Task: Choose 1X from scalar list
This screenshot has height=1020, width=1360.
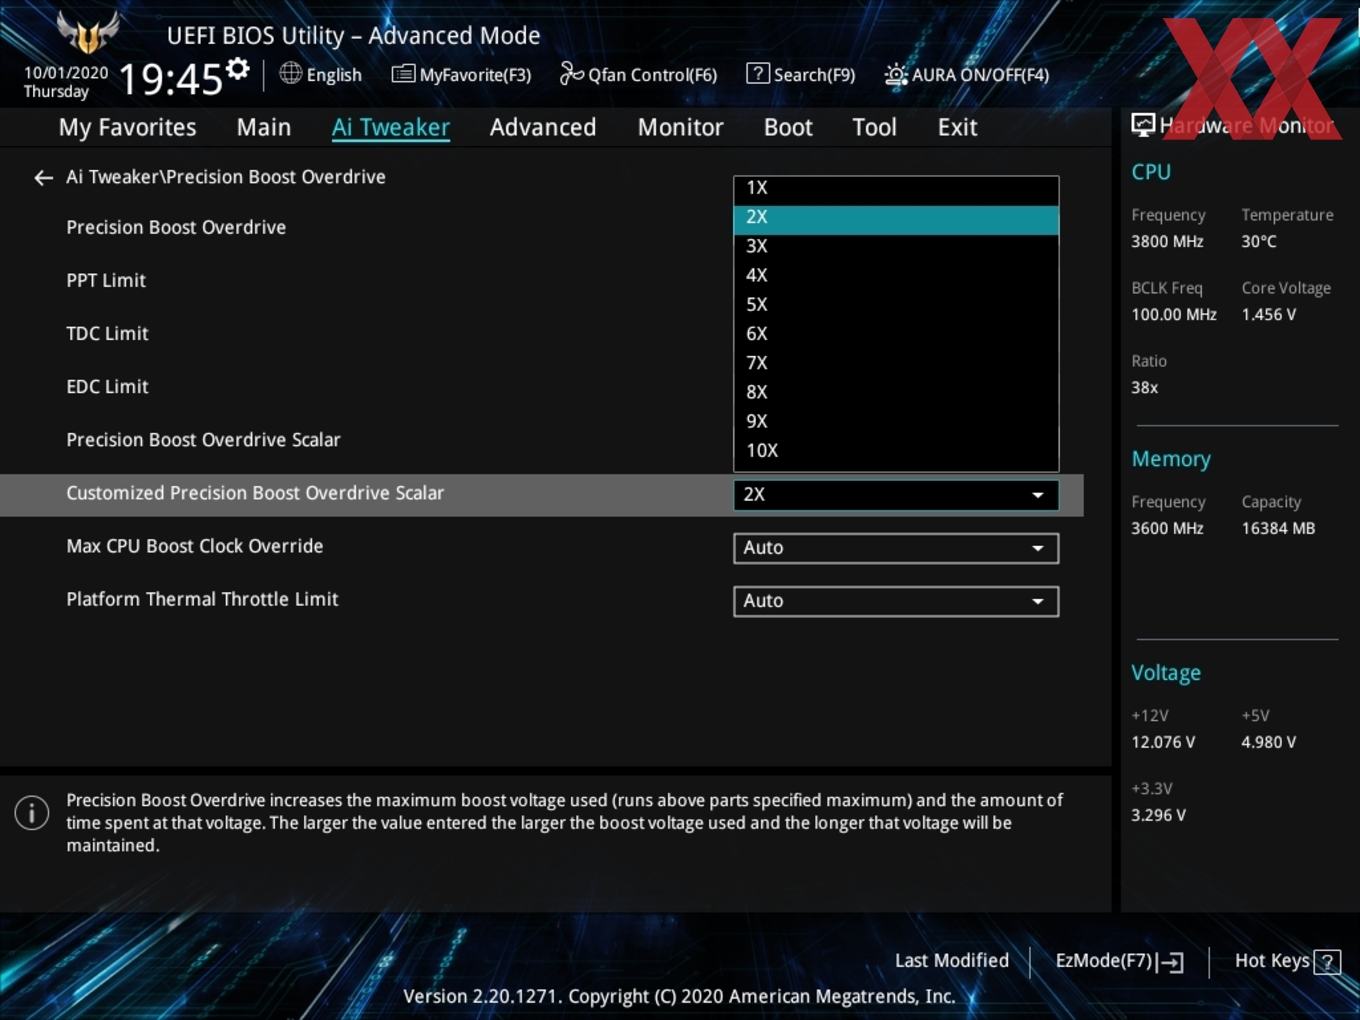Action: coord(896,188)
